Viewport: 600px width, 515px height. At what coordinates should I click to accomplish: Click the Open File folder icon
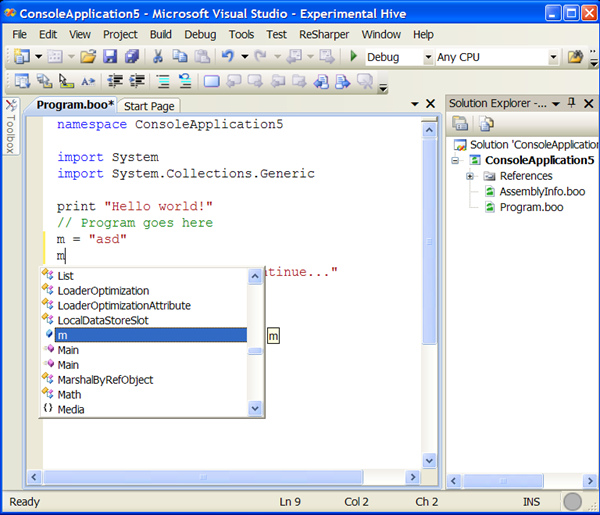[88, 57]
